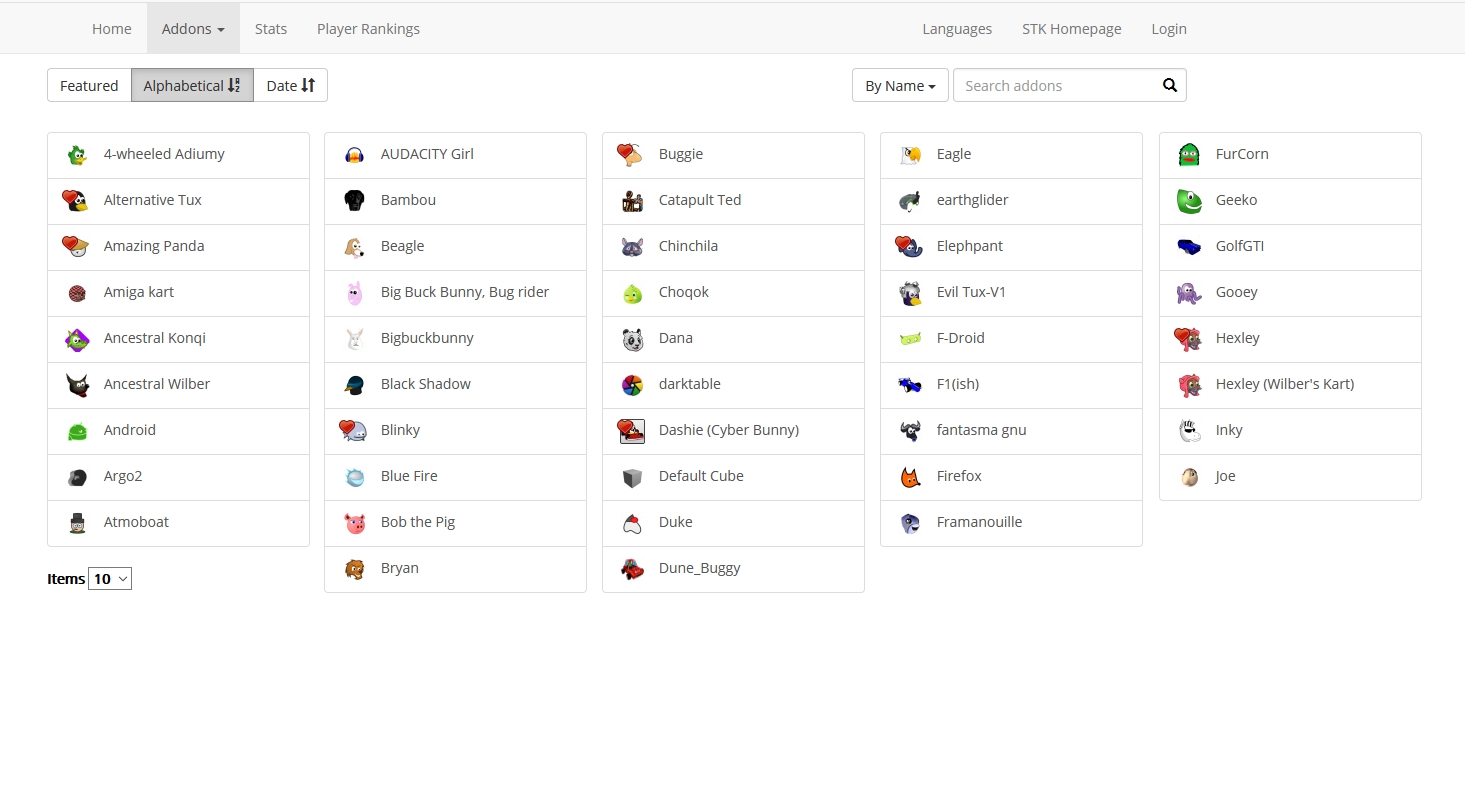Click the Search addons input field

[1055, 86]
